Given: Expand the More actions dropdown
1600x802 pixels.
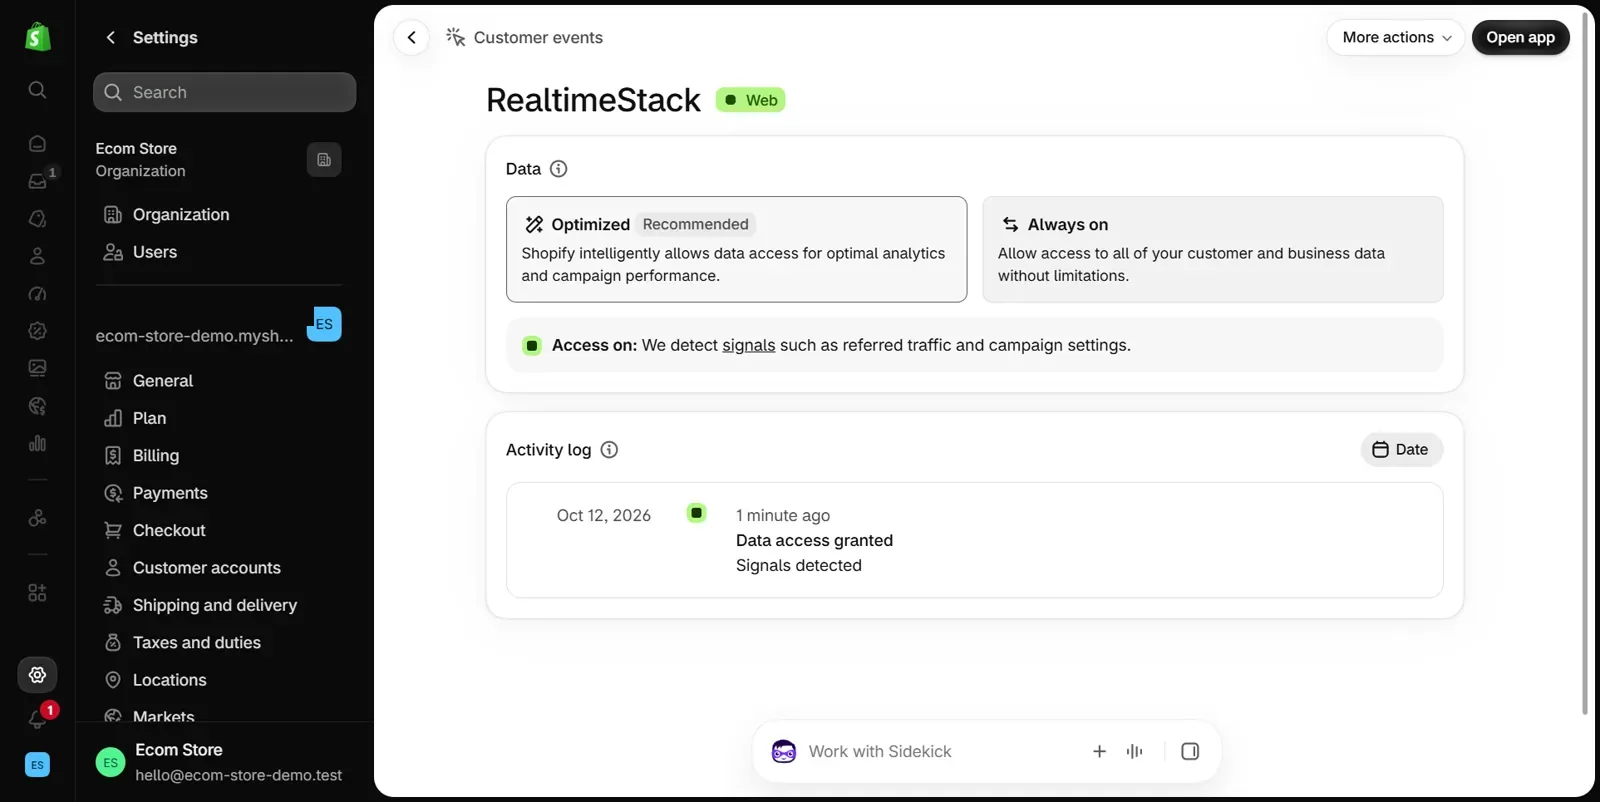Looking at the screenshot, I should pyautogui.click(x=1396, y=38).
